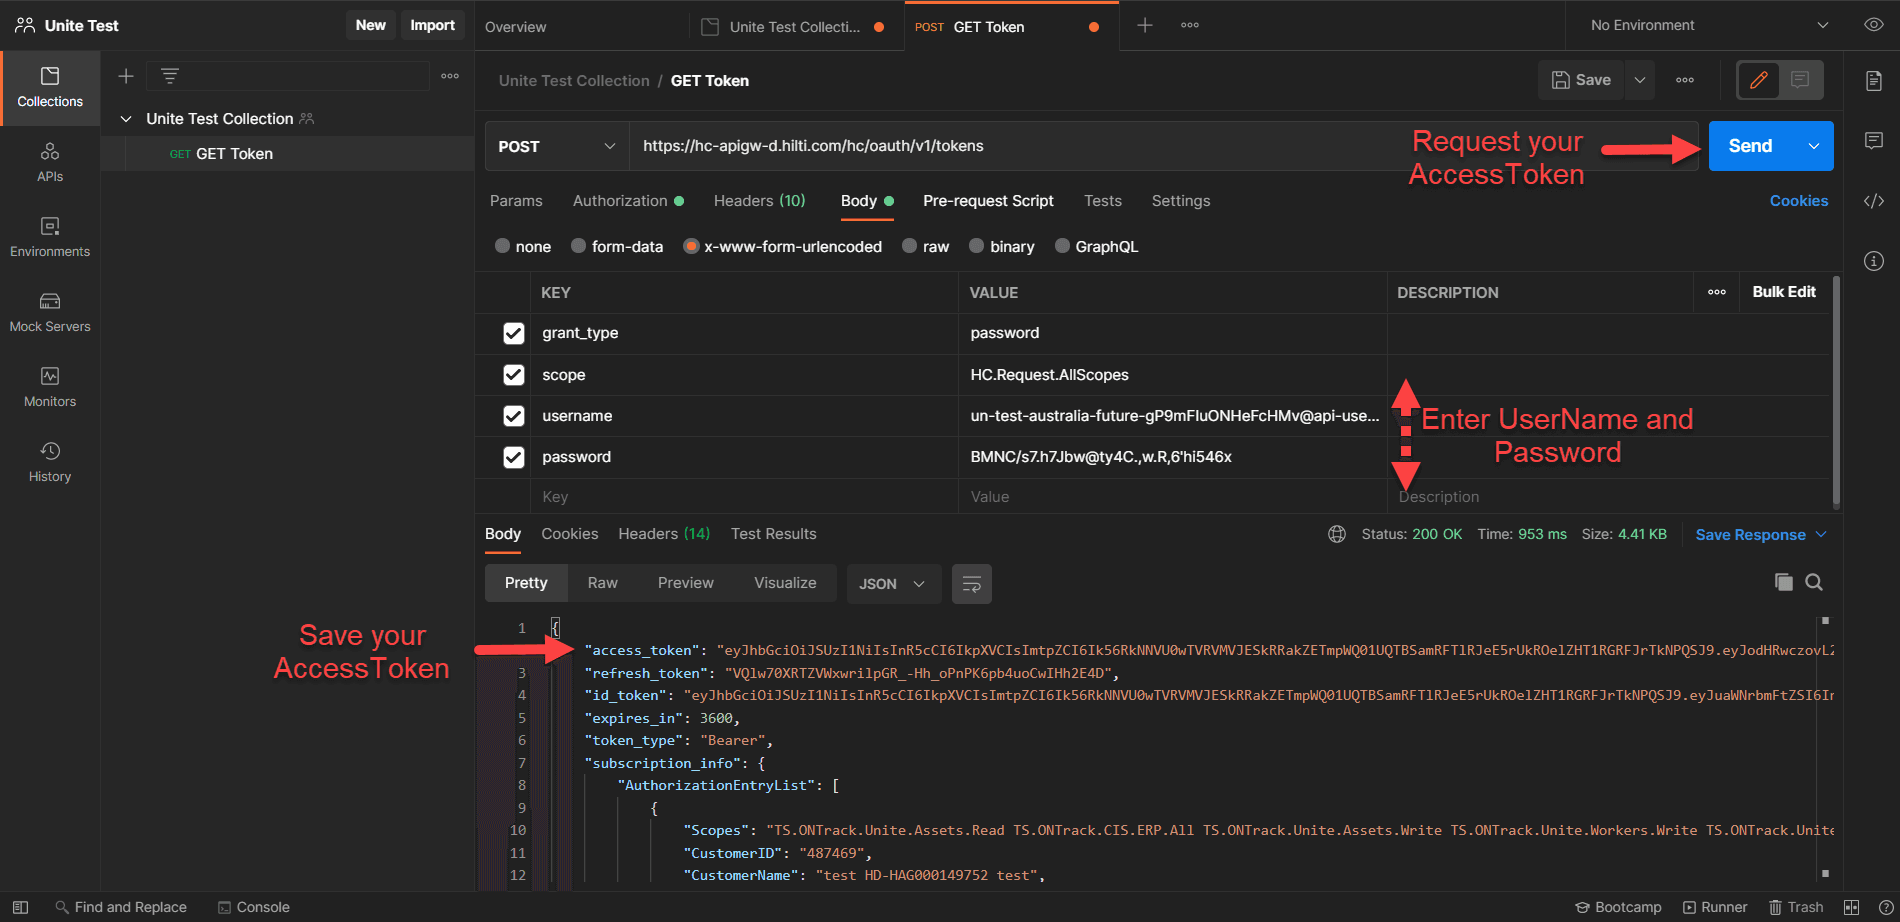
Task: Open the column options menu next to Bulk Edit
Action: click(1717, 292)
